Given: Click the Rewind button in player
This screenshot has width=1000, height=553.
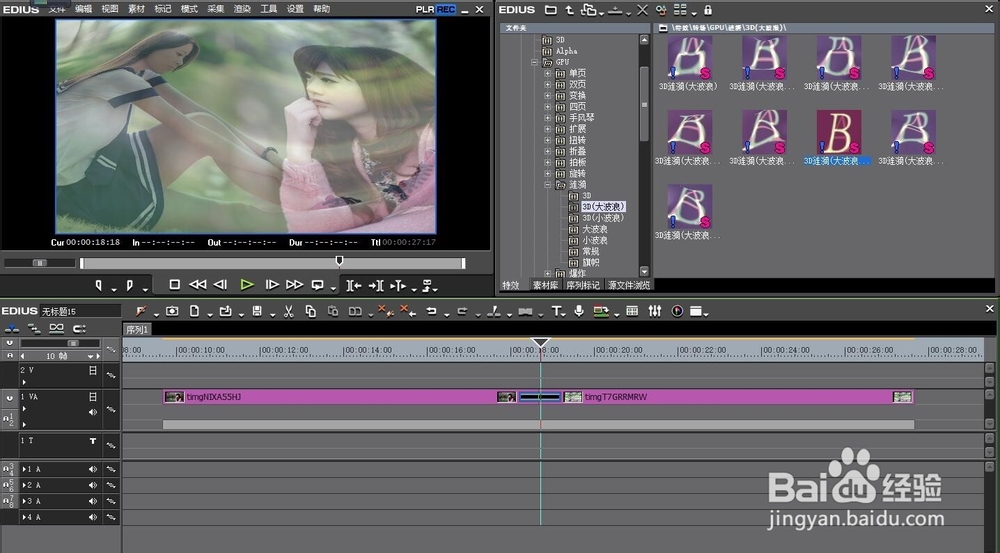Looking at the screenshot, I should click(x=198, y=284).
